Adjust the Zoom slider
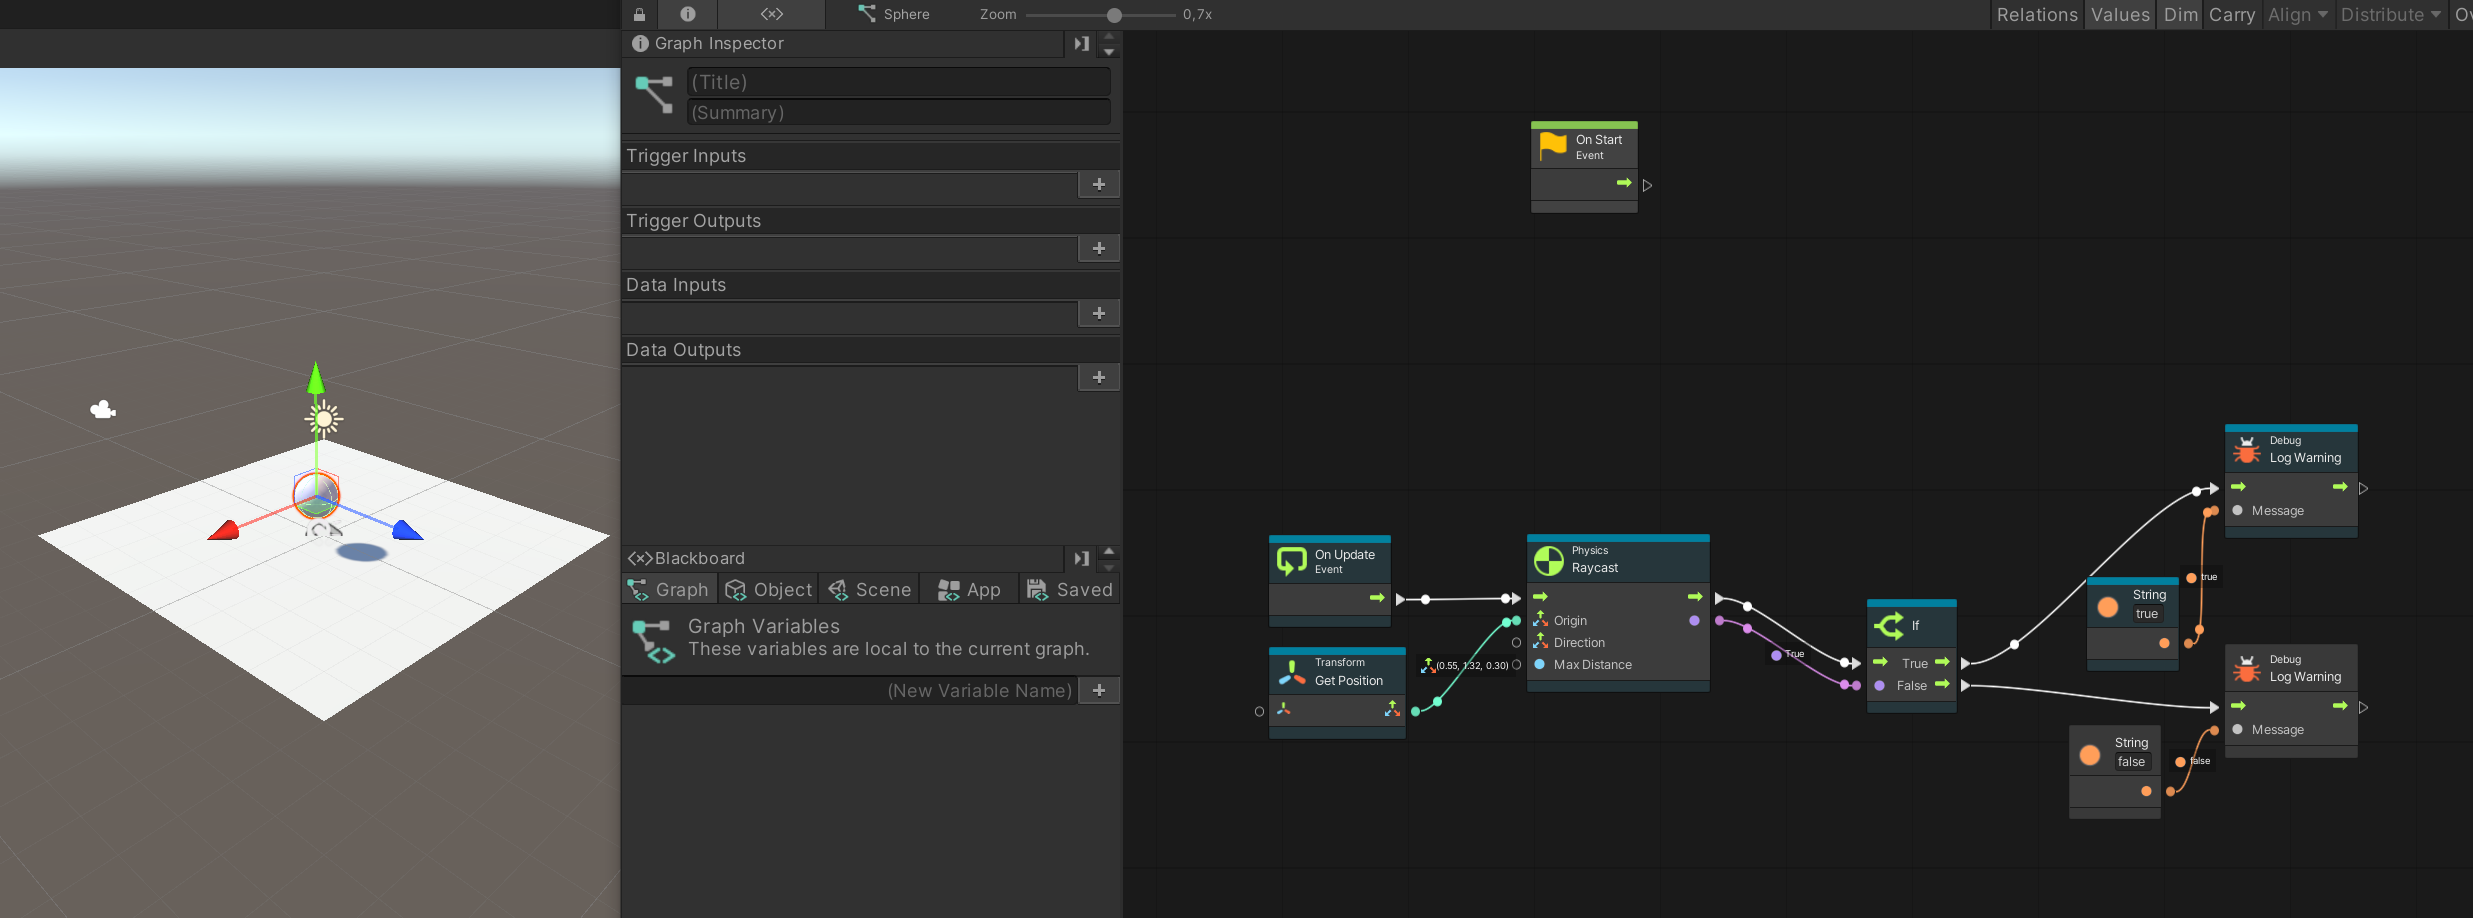 tap(1113, 15)
